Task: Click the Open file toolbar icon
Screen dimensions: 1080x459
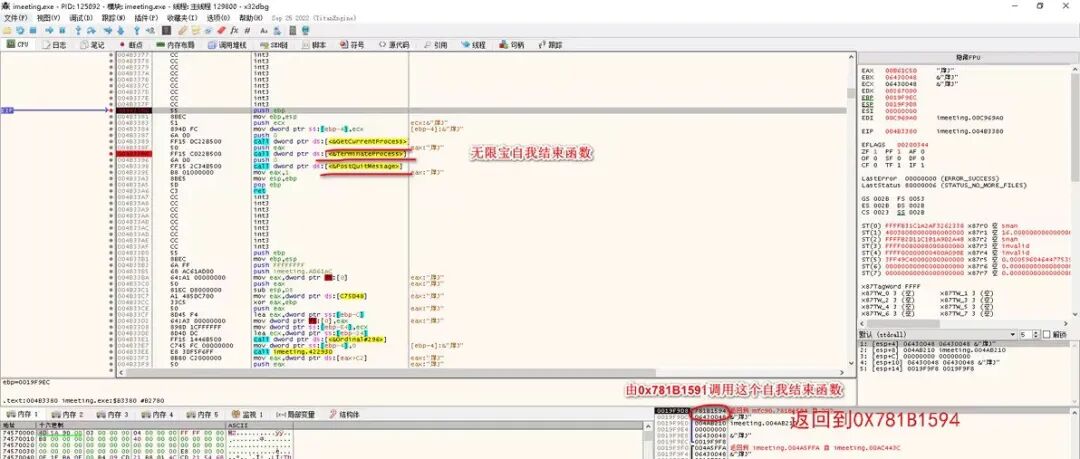Action: (x=6, y=30)
